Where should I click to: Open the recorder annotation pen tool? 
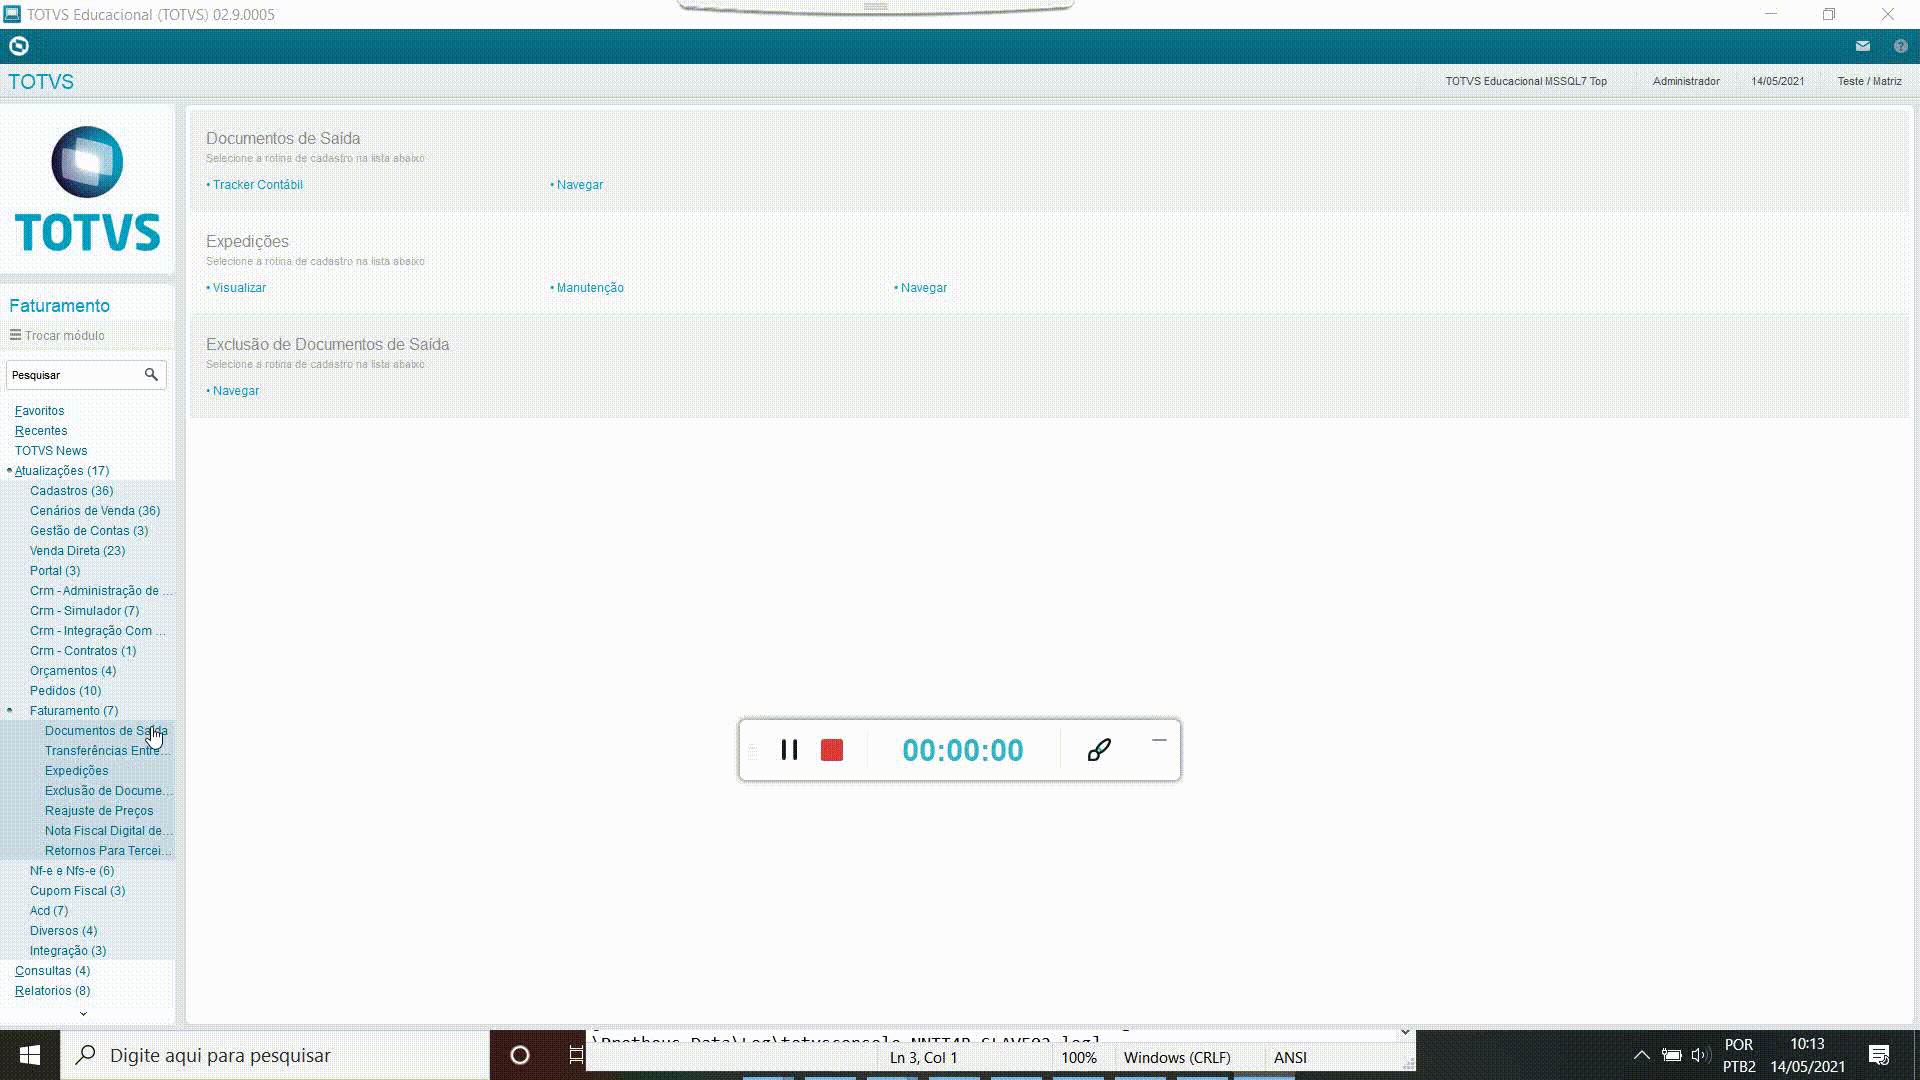(1099, 750)
